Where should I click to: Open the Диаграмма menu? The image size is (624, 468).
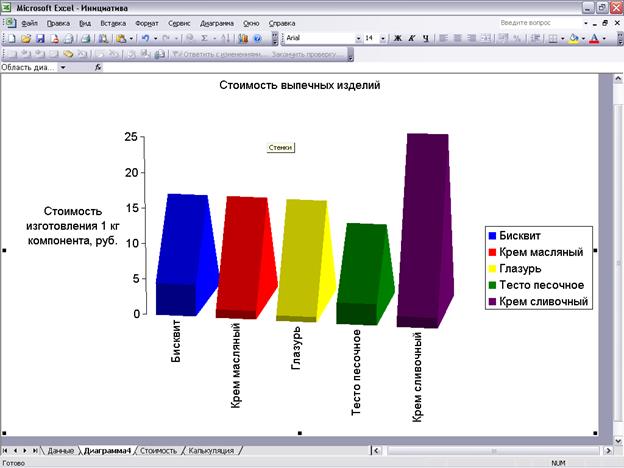[x=219, y=21]
